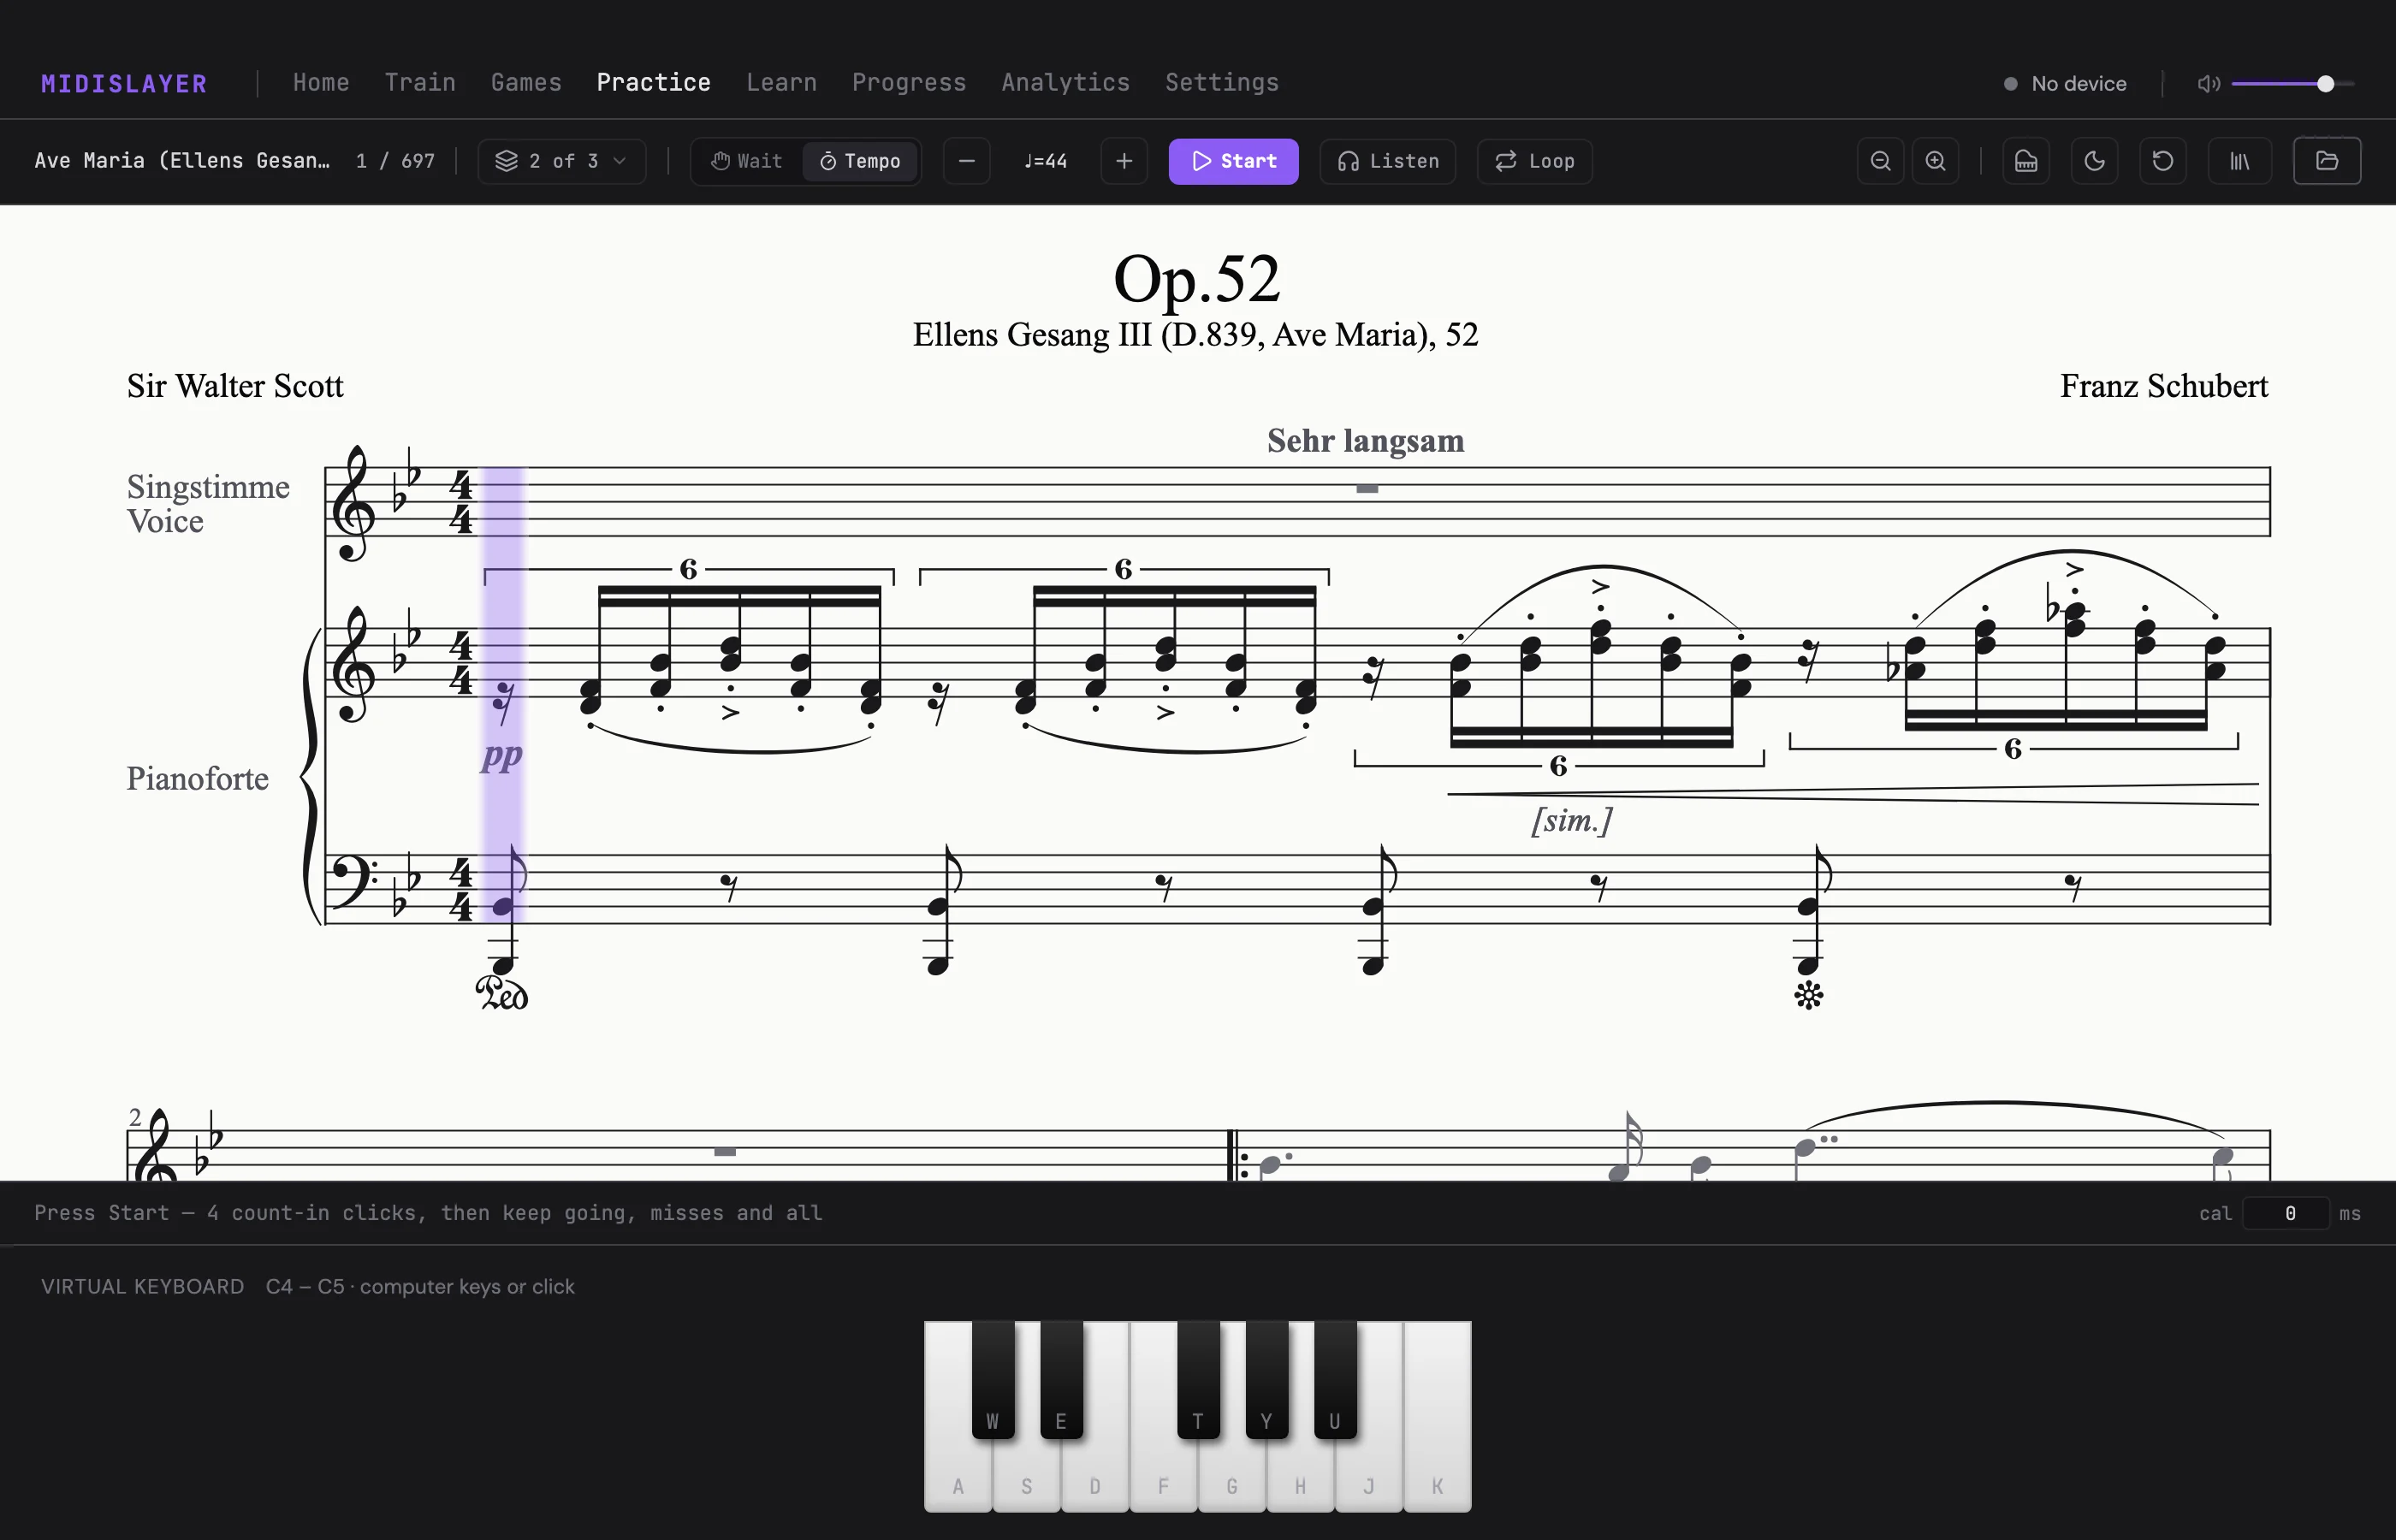
Task: Click the Pianoforte instrument label
Action: click(197, 779)
